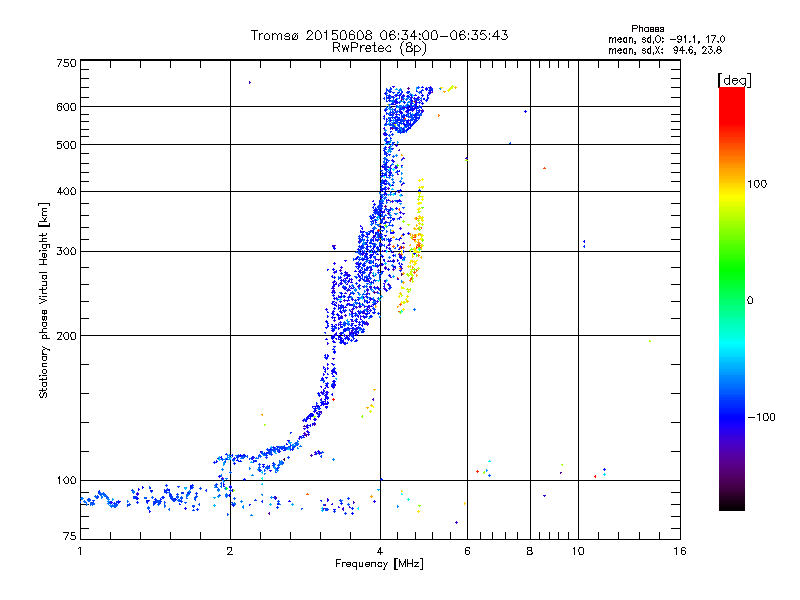Click the plot title 'Tromsø 20150608 06:34:00-06:35:43'
Viewport: 800px width, 600px height.
point(379,35)
